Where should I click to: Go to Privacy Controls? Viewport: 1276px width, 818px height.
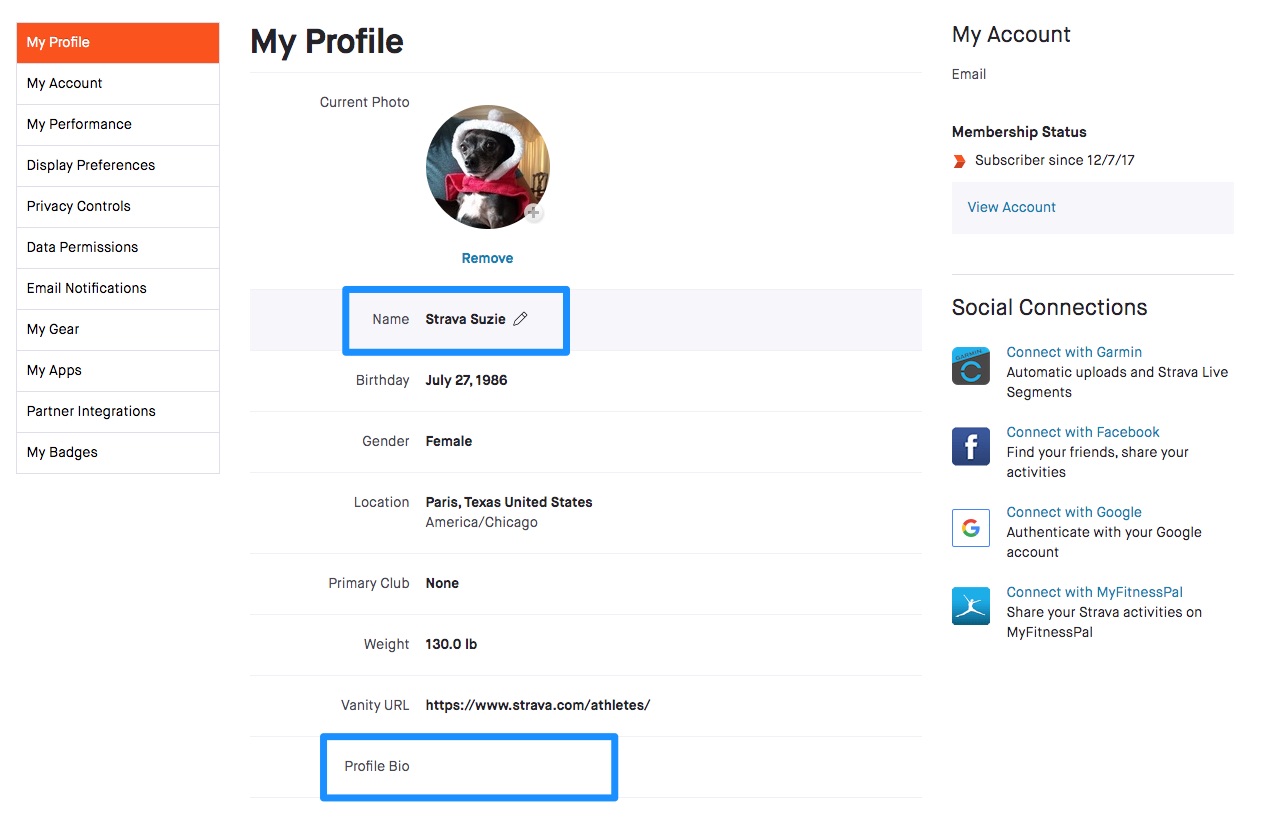[x=118, y=207]
